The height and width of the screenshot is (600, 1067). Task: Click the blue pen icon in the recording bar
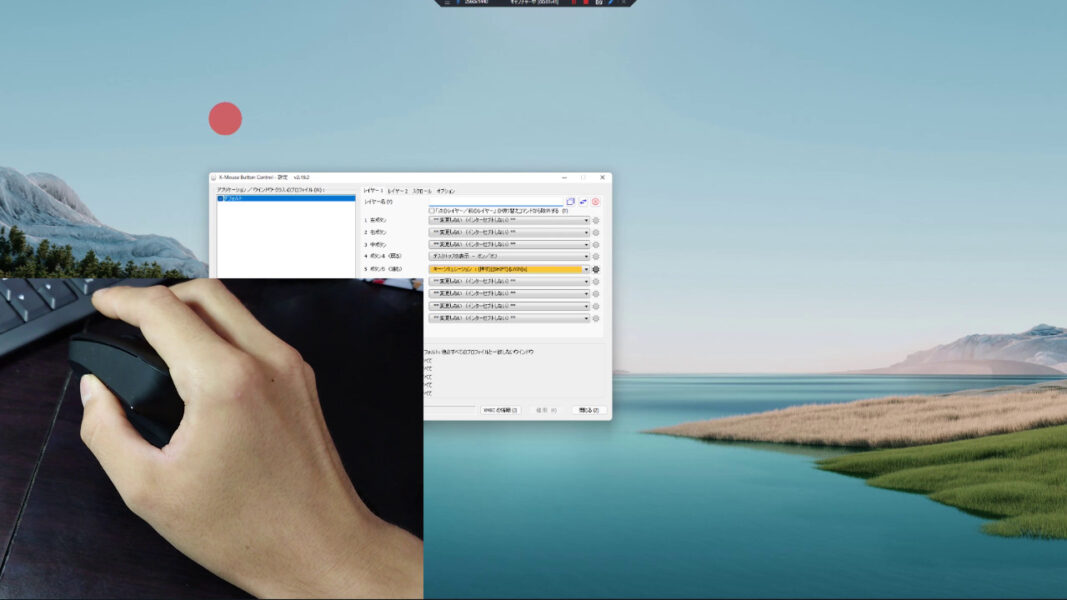click(611, 3)
